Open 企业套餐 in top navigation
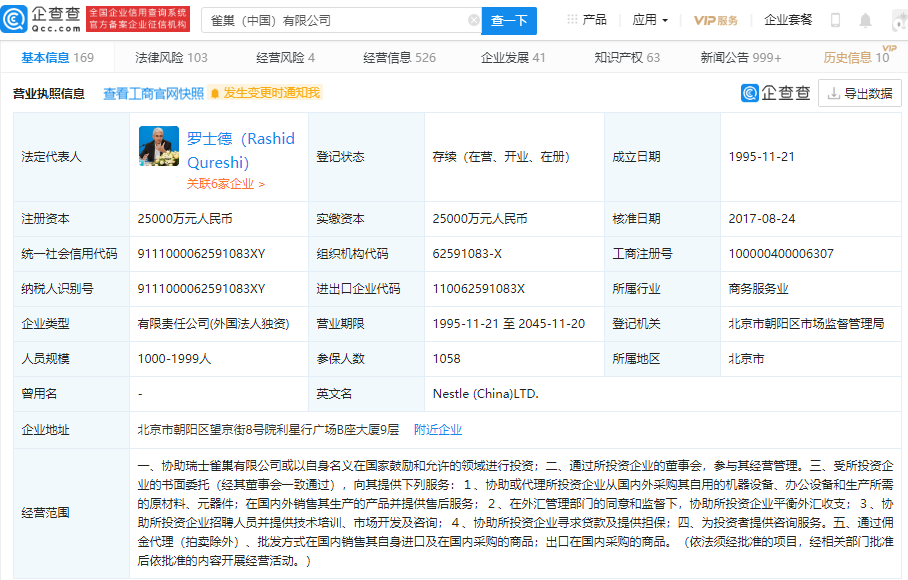This screenshot has height=580, width=908. tap(788, 20)
